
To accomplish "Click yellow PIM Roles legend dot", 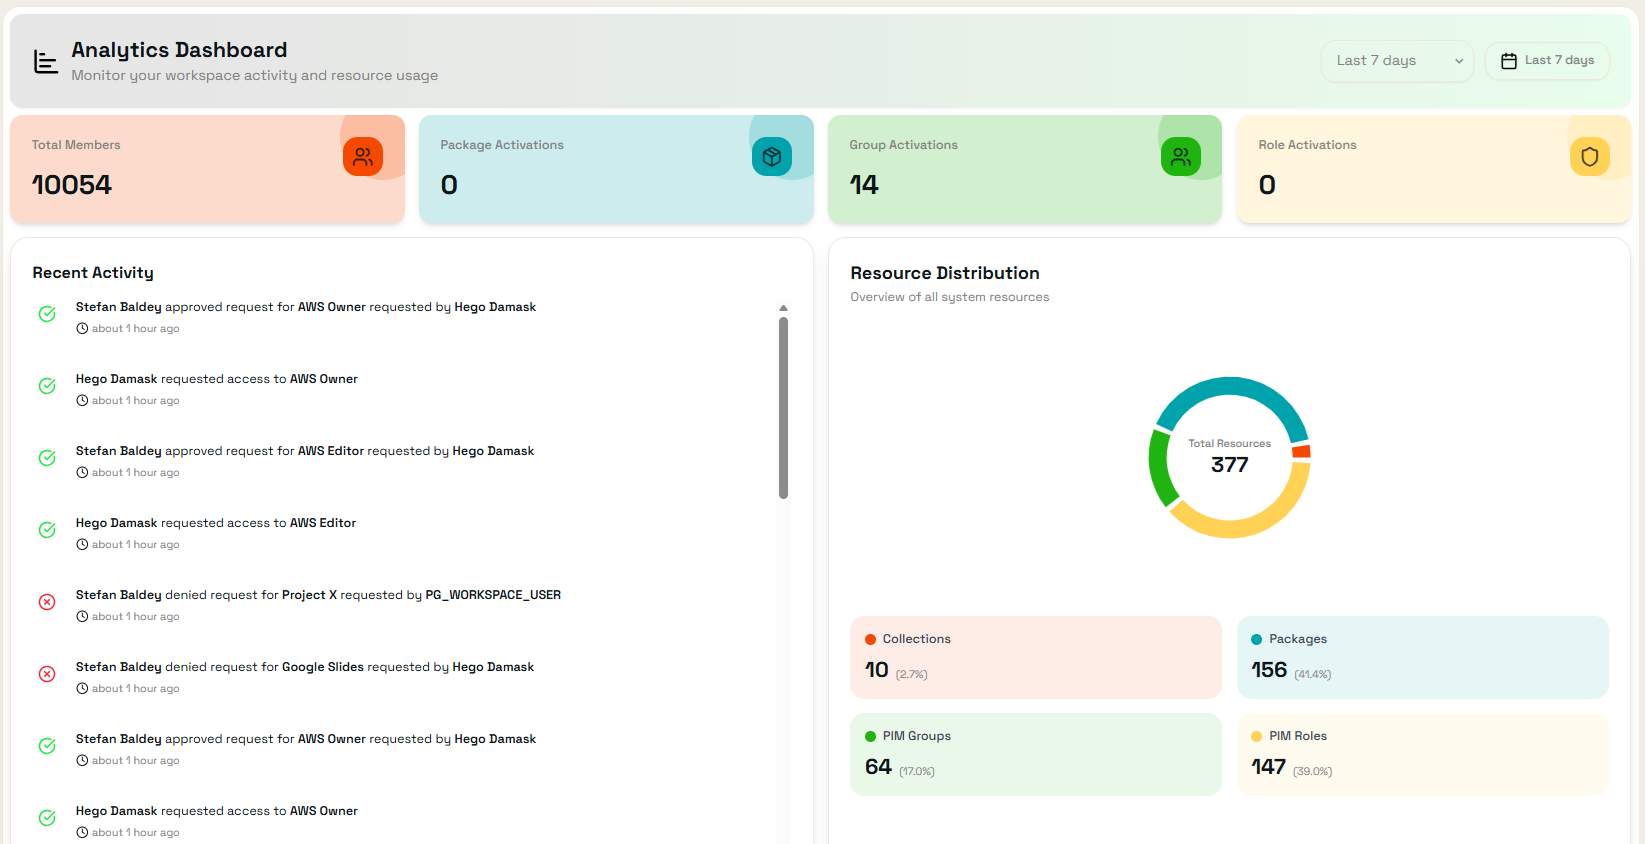I will pyautogui.click(x=1257, y=737).
